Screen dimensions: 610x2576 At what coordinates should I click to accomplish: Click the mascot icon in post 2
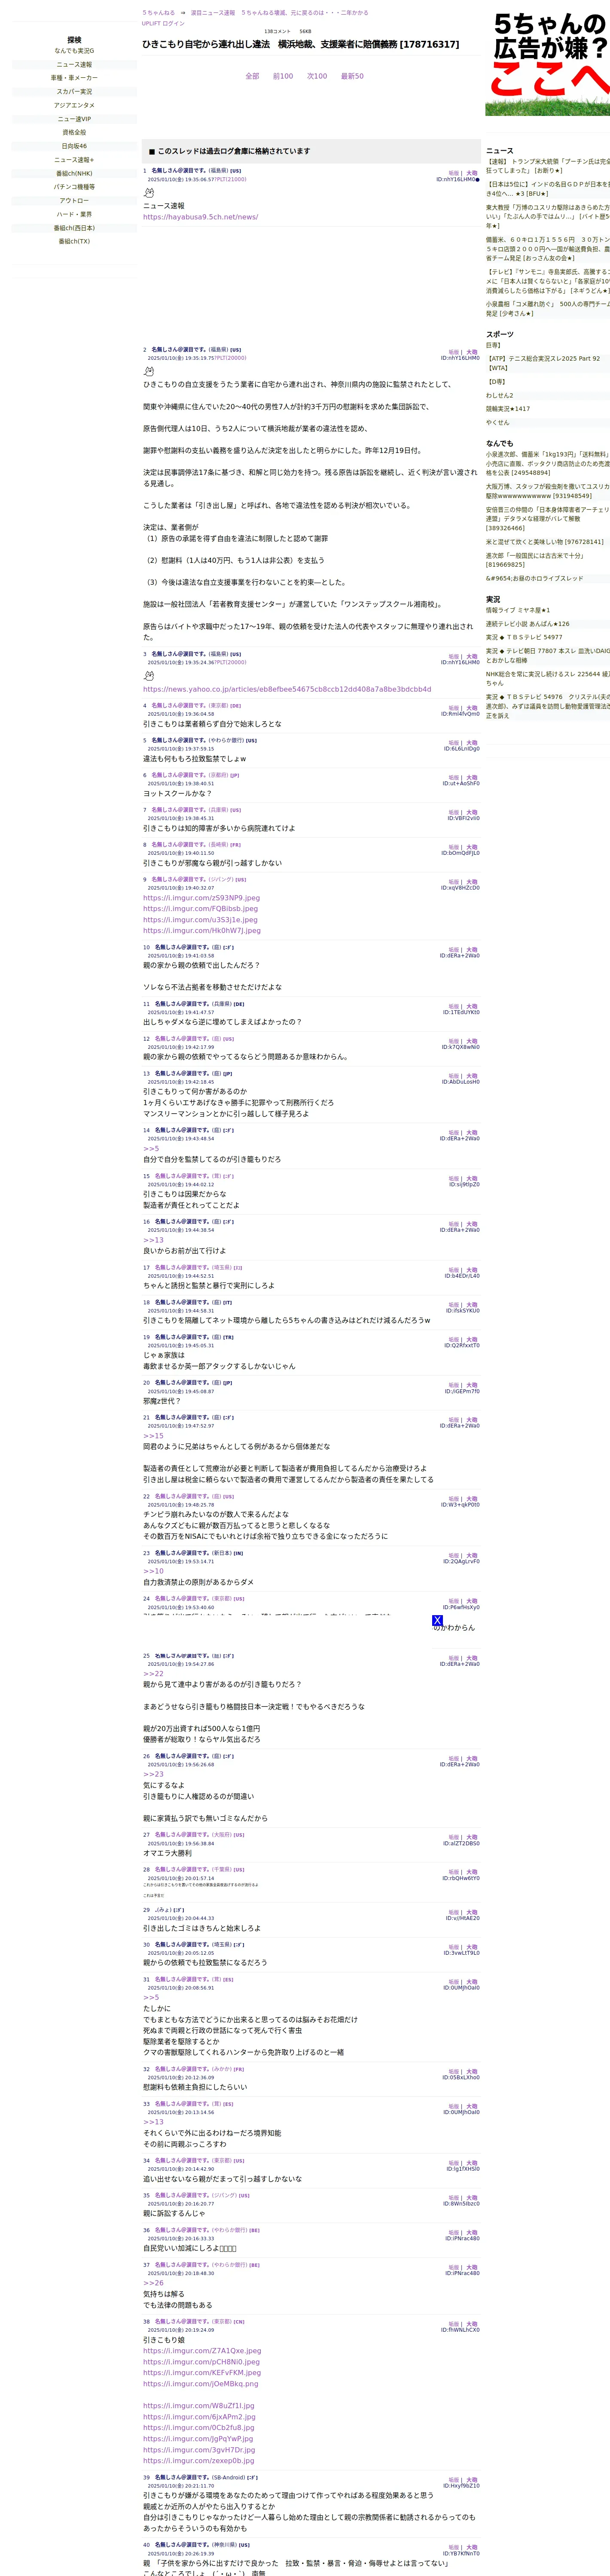pyautogui.click(x=148, y=371)
